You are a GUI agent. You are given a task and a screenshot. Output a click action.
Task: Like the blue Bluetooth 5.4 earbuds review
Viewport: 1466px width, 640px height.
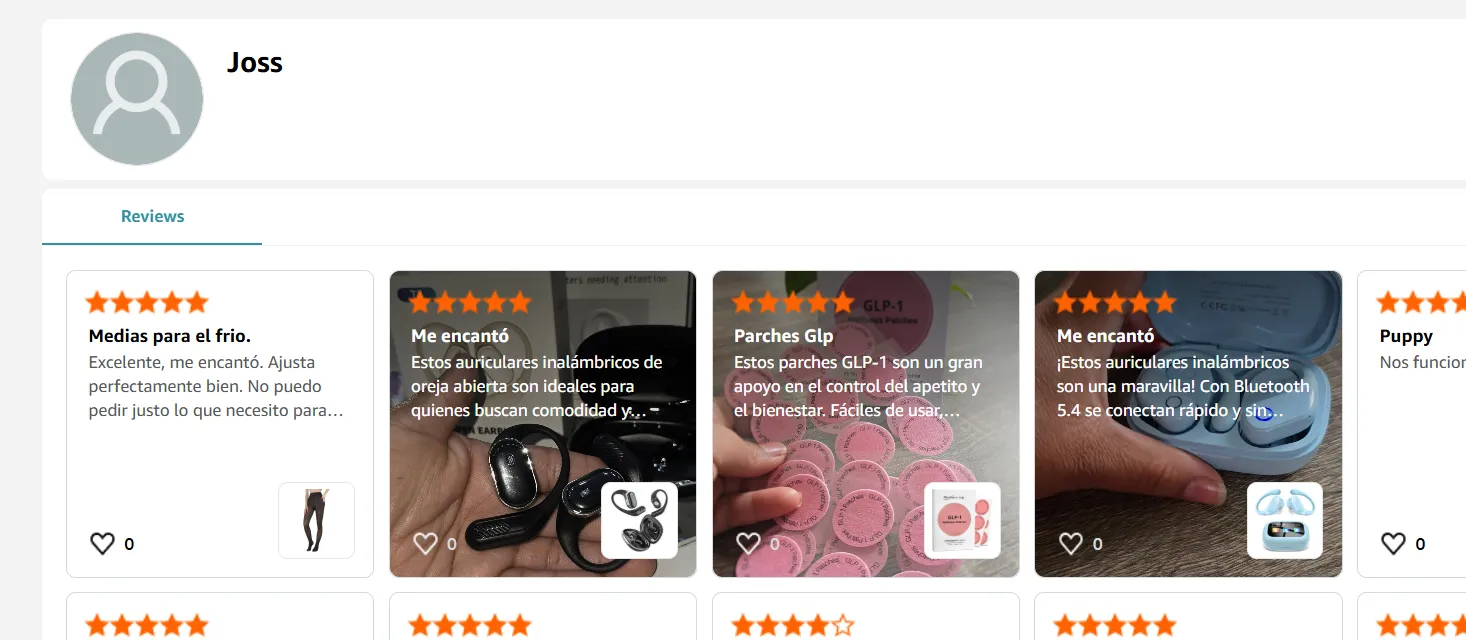click(1071, 544)
